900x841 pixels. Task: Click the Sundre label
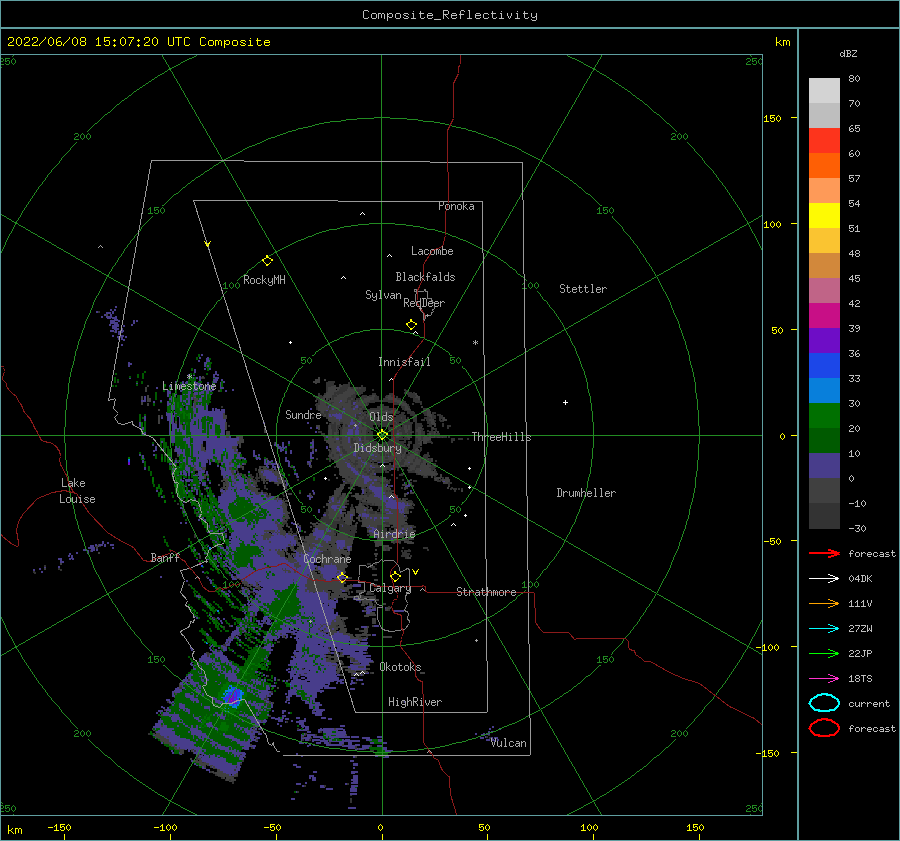tap(303, 415)
